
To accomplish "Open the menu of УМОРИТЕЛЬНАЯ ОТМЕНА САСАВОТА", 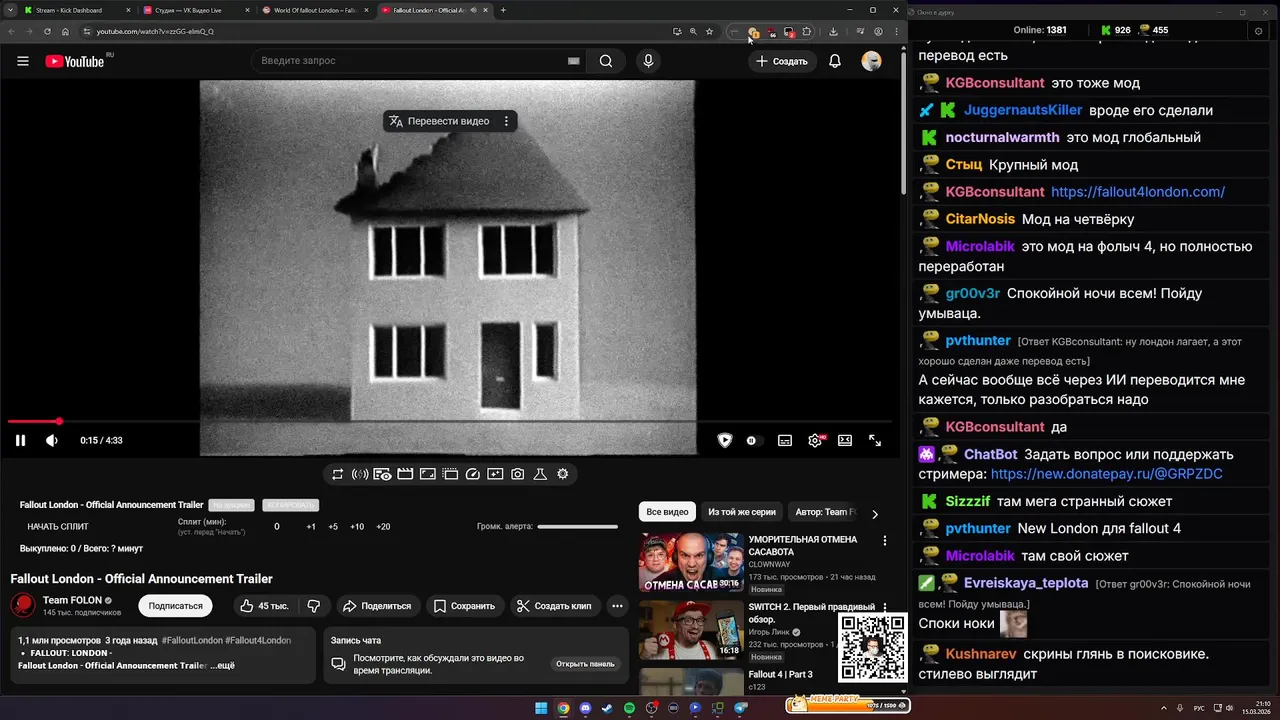I will pyautogui.click(x=884, y=541).
